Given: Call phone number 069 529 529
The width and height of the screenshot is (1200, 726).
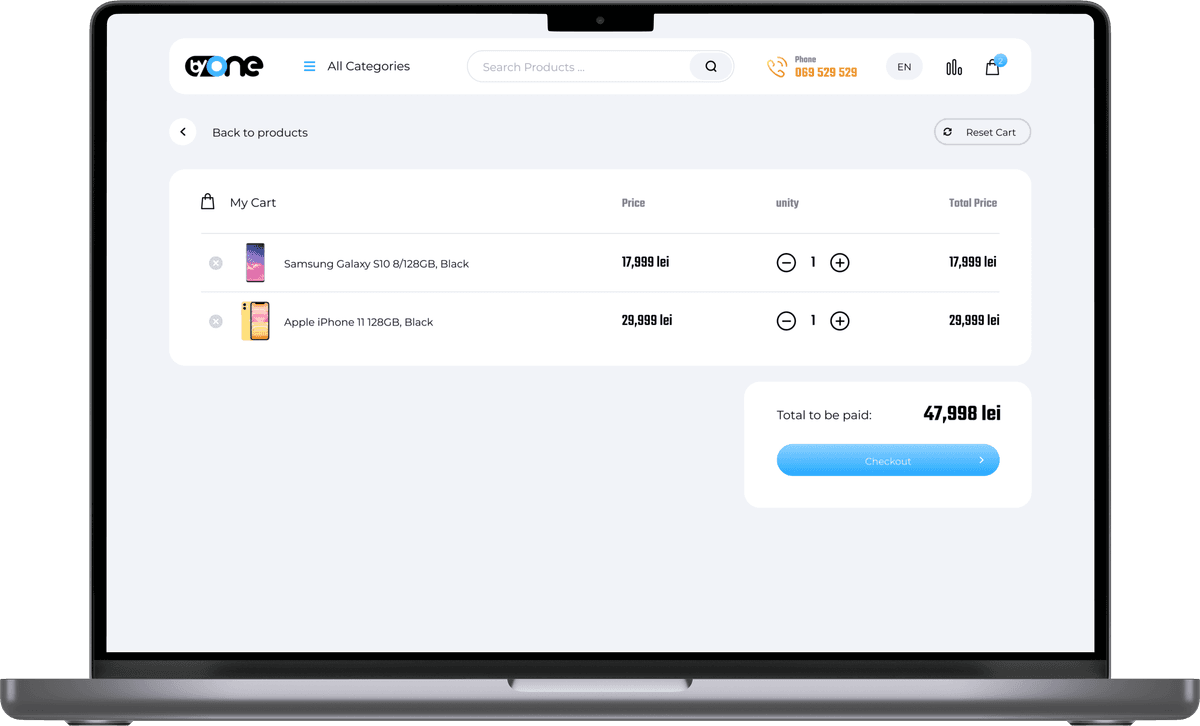Looking at the screenshot, I should tap(826, 72).
